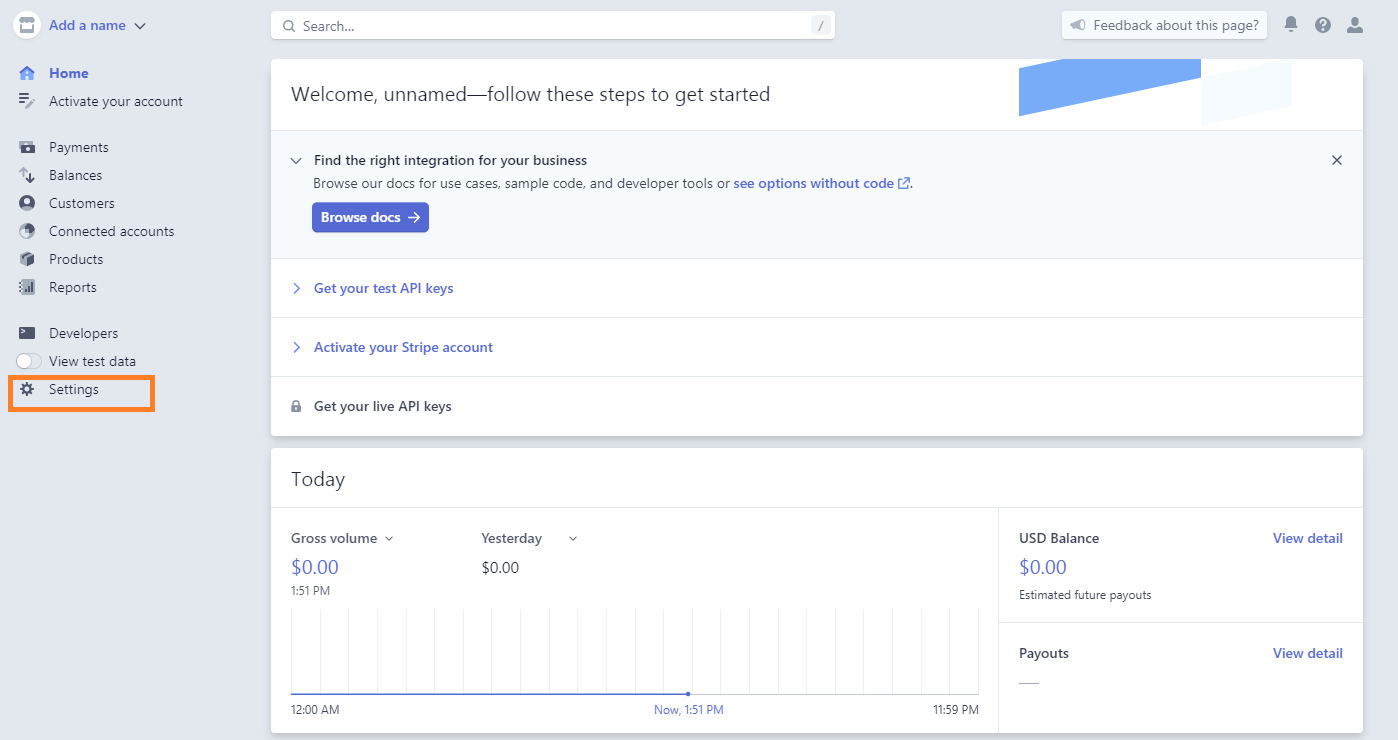The image size is (1398, 740).
Task: Open the Add a name account dropdown
Action: [97, 25]
